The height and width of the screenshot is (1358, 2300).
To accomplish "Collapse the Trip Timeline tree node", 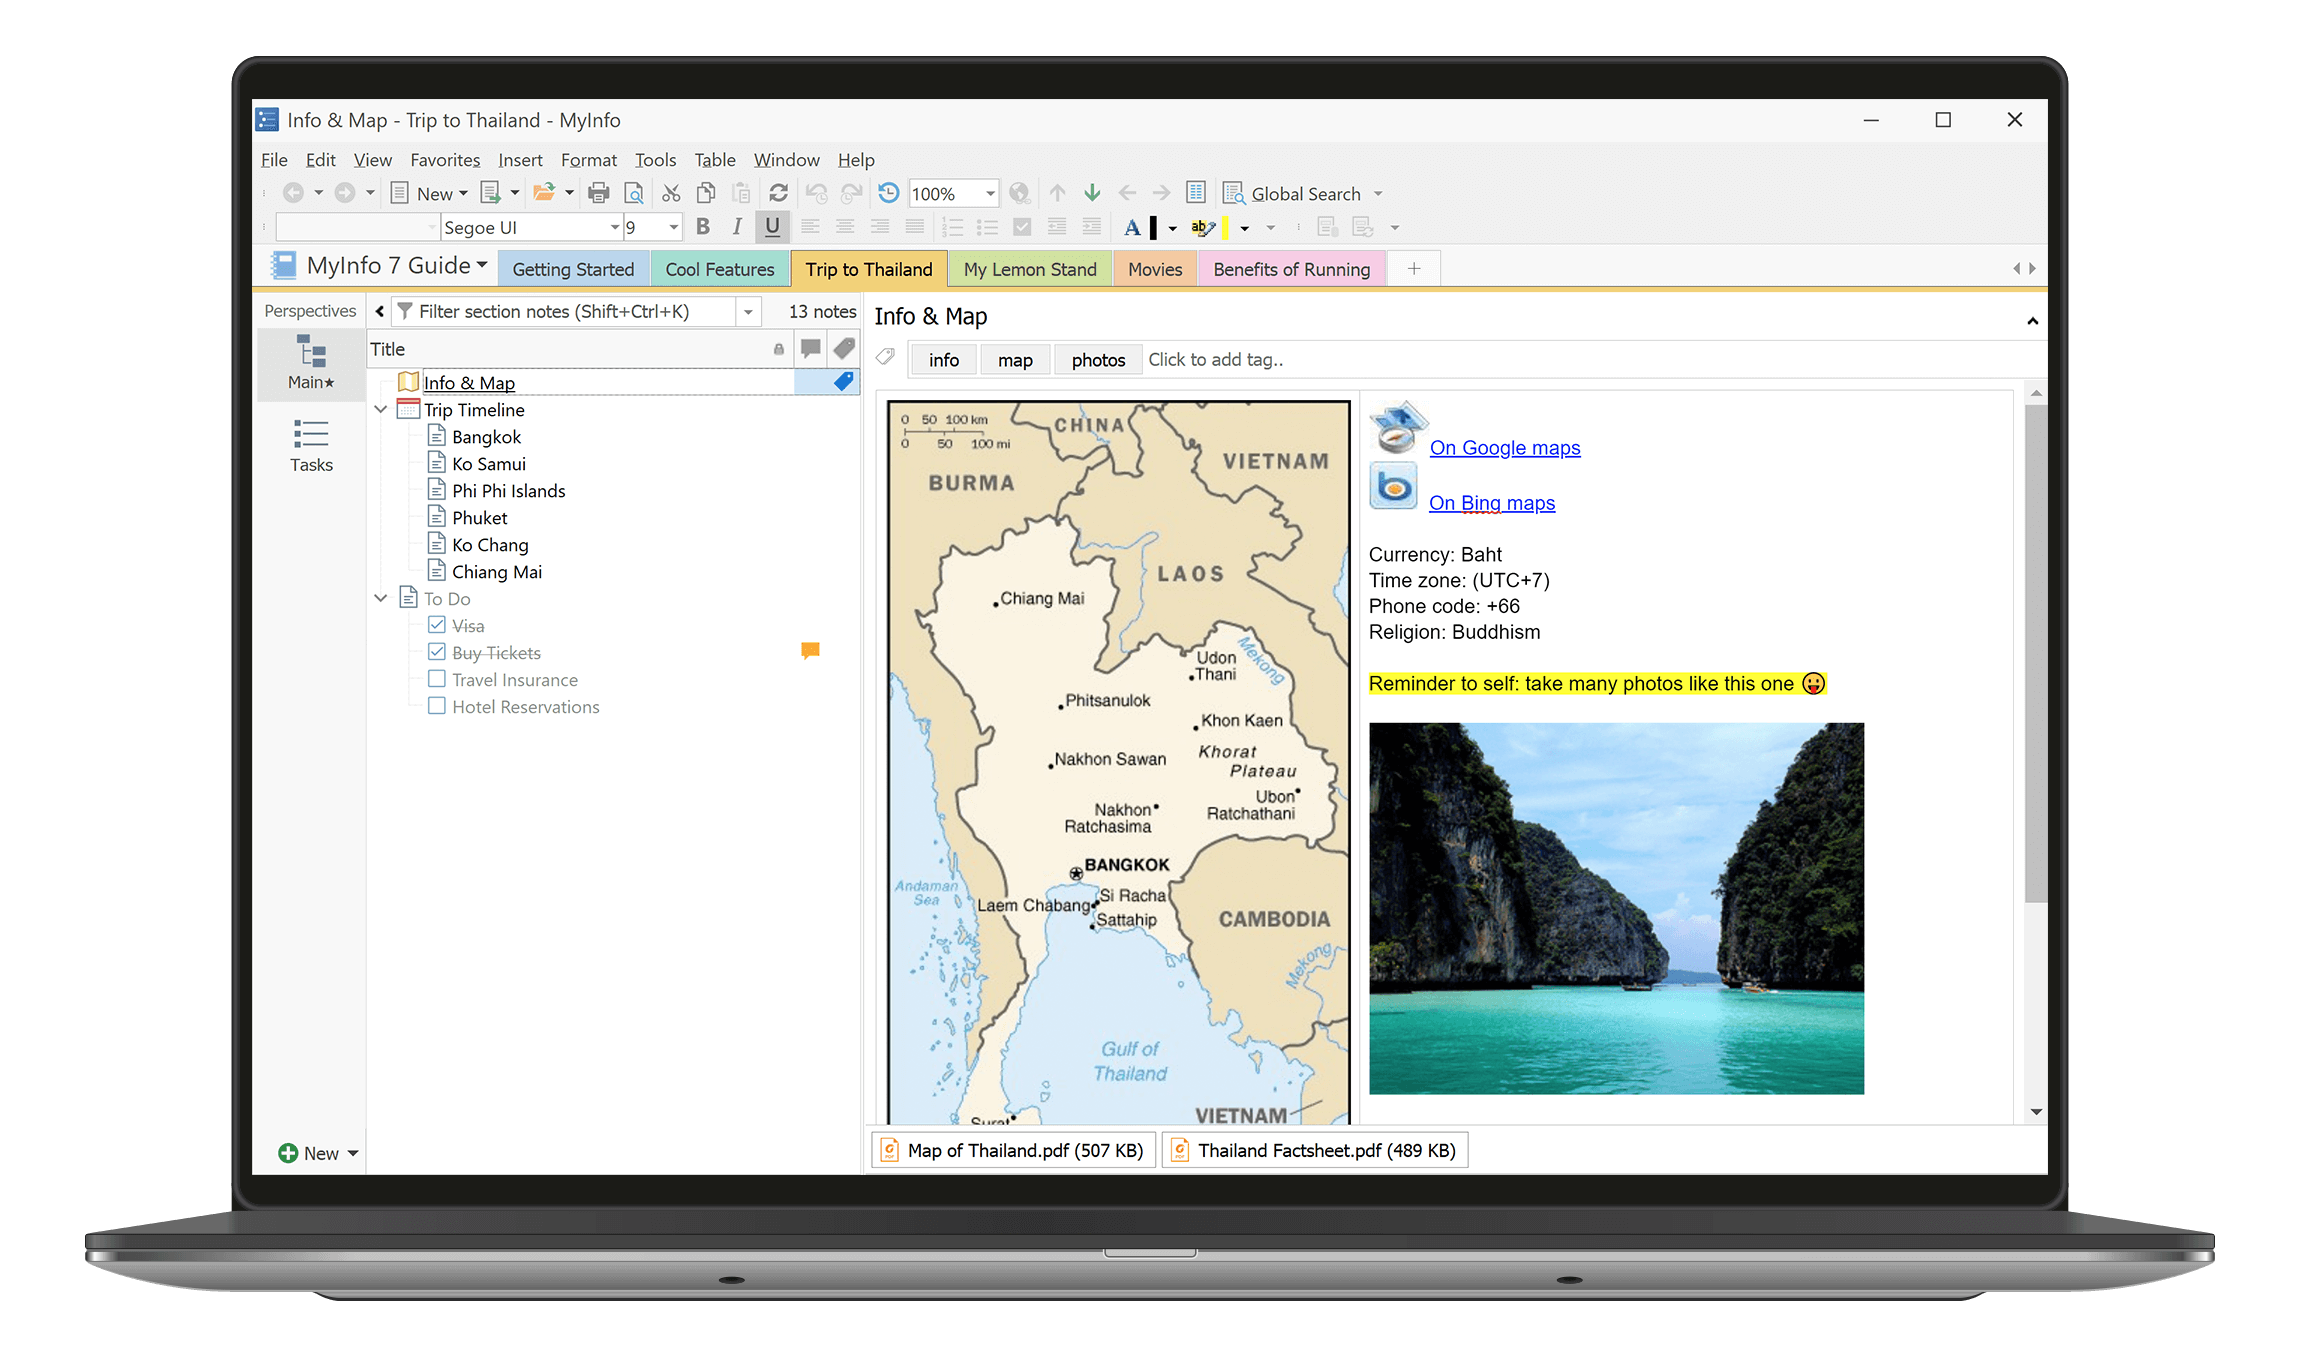I will (381, 409).
